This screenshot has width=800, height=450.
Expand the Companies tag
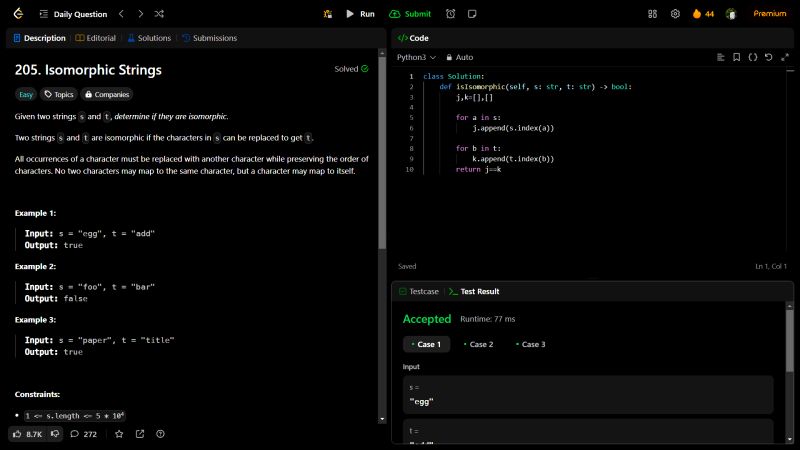point(107,94)
